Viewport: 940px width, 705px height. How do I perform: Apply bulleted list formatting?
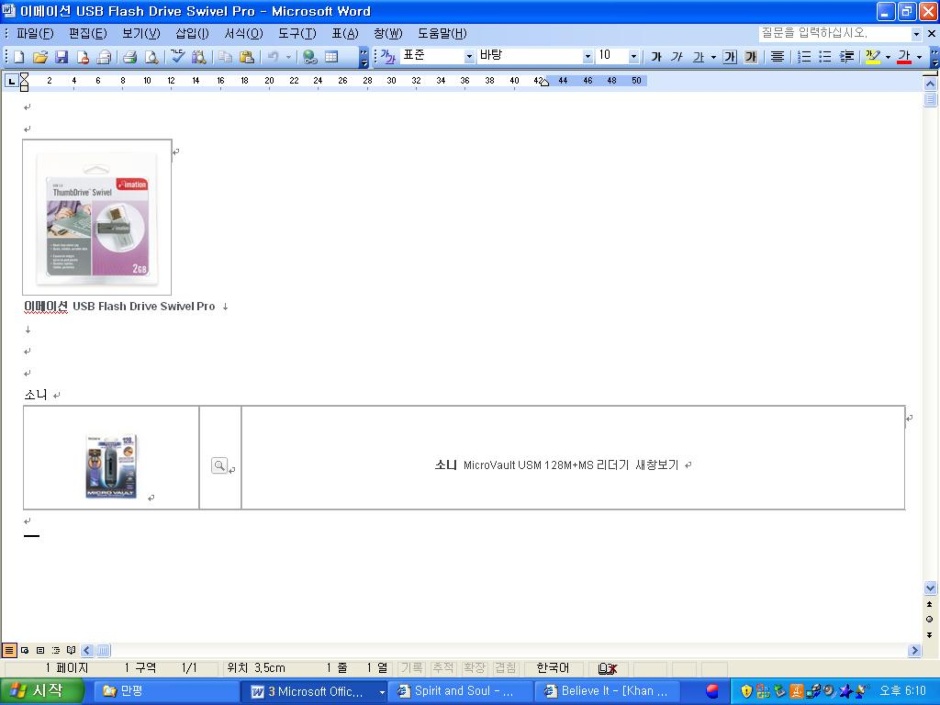pos(825,57)
